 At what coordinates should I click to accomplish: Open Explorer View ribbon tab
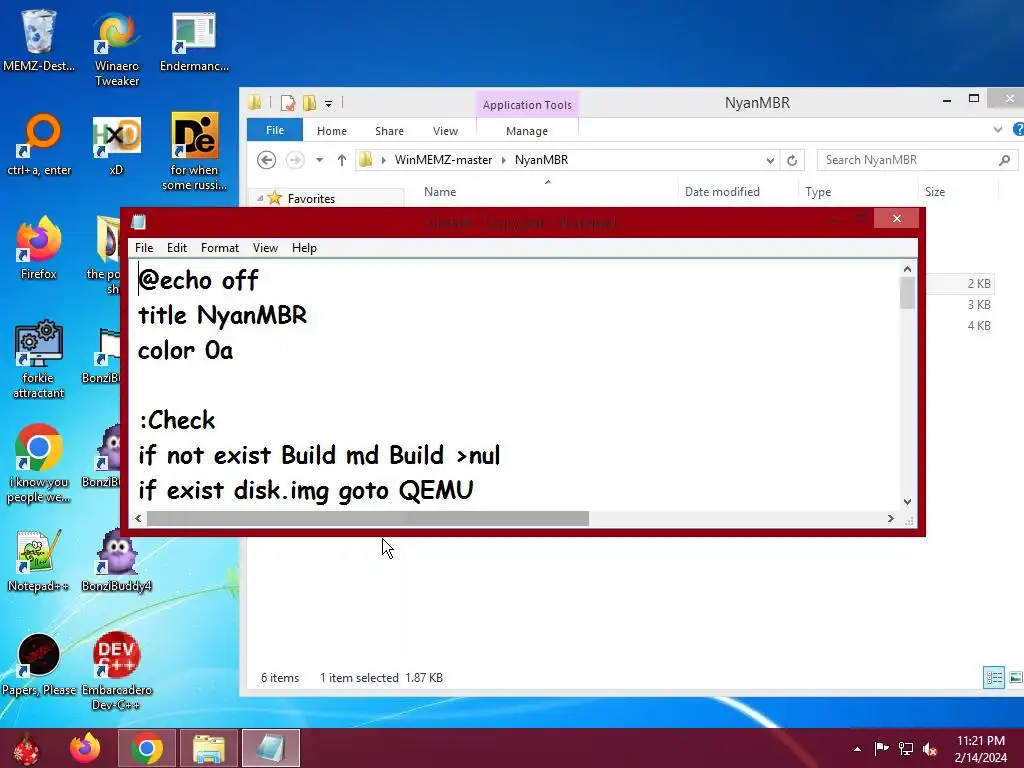coord(445,131)
